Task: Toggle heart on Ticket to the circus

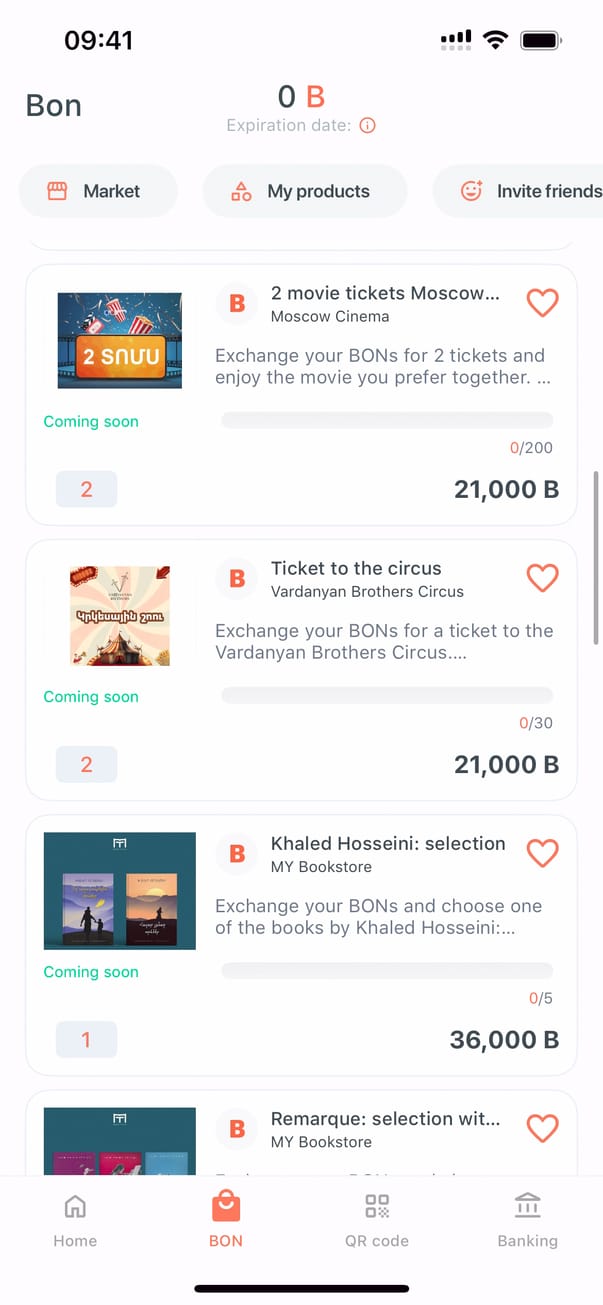Action: click(542, 577)
